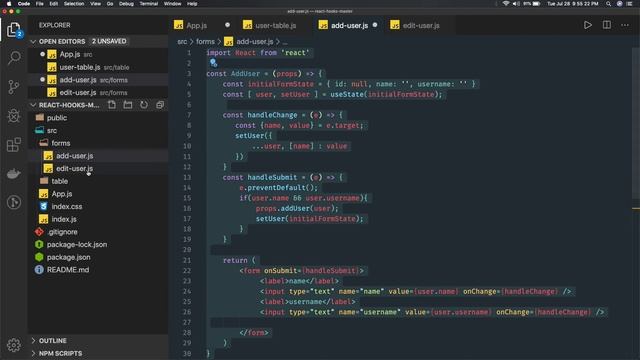Image resolution: width=640 pixels, height=360 pixels.
Task: Open the Source Control view
Action: 14,87
